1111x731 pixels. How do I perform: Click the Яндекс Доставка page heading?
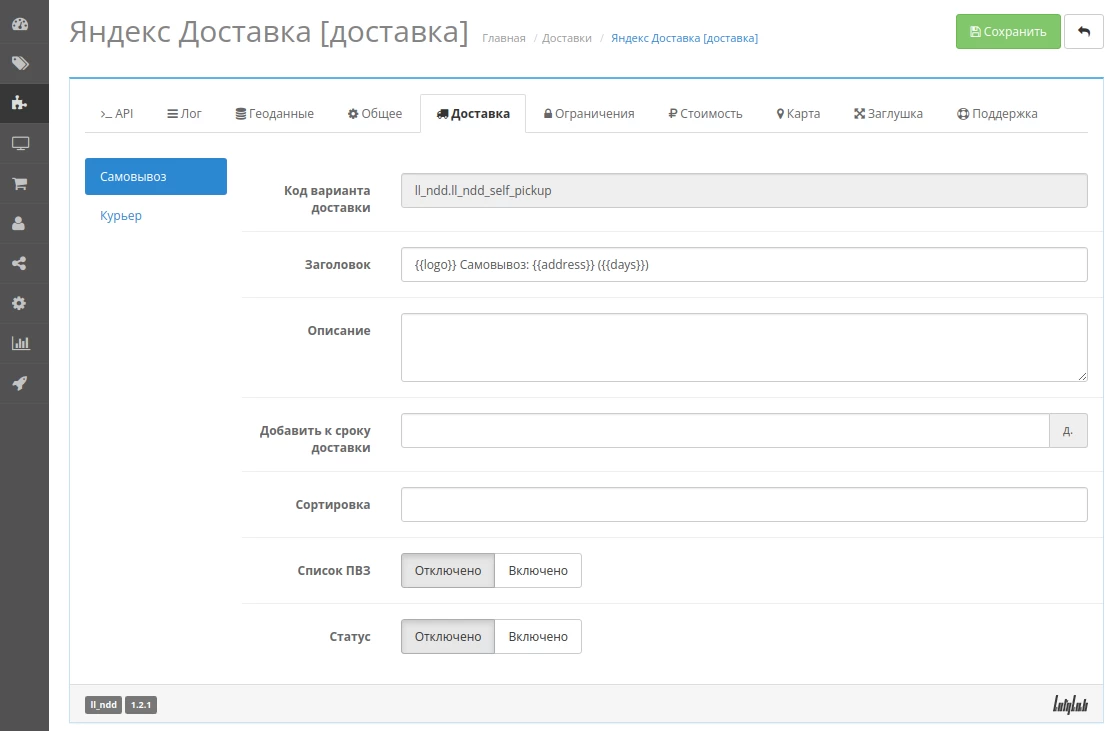point(269,32)
